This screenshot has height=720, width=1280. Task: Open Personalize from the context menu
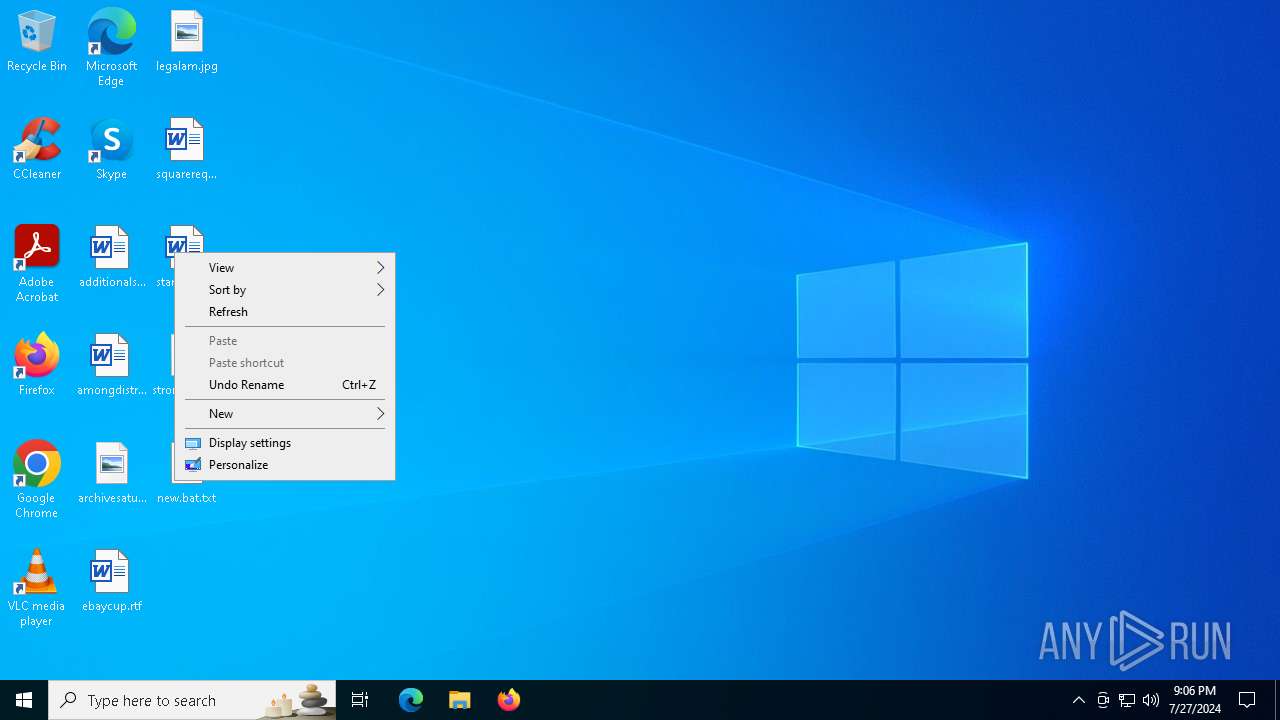point(285,465)
